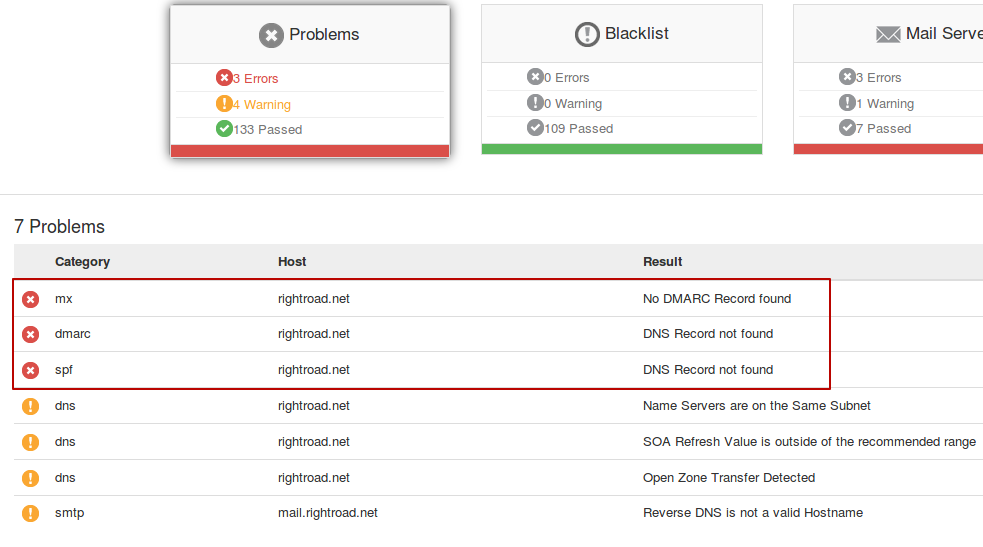
Task: Open the 4 Warning link in Problems
Action: [x=262, y=104]
